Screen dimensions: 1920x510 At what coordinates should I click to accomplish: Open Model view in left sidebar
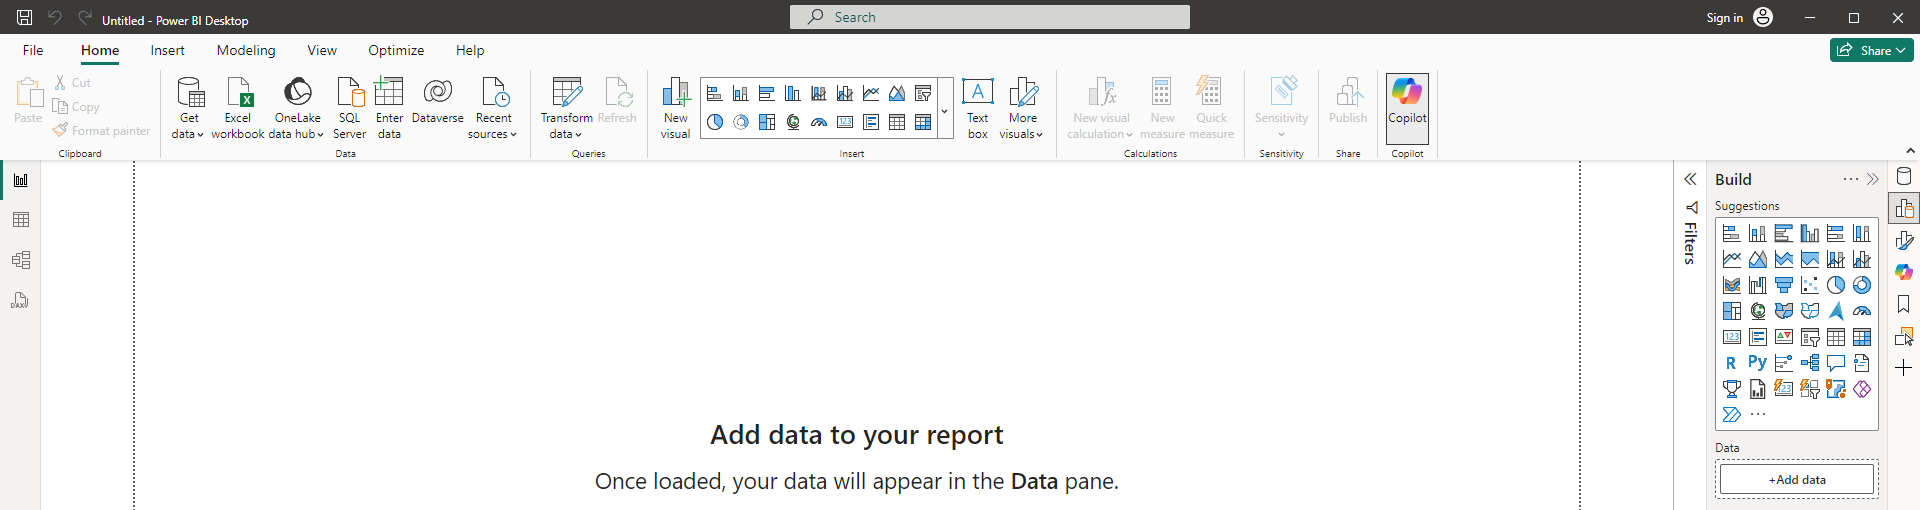20,260
